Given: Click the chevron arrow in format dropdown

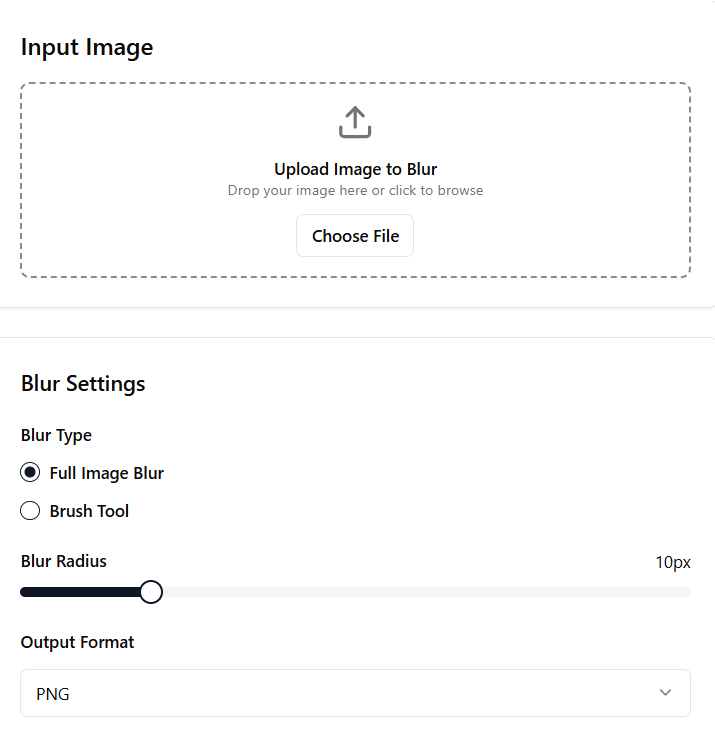Looking at the screenshot, I should pos(666,693).
